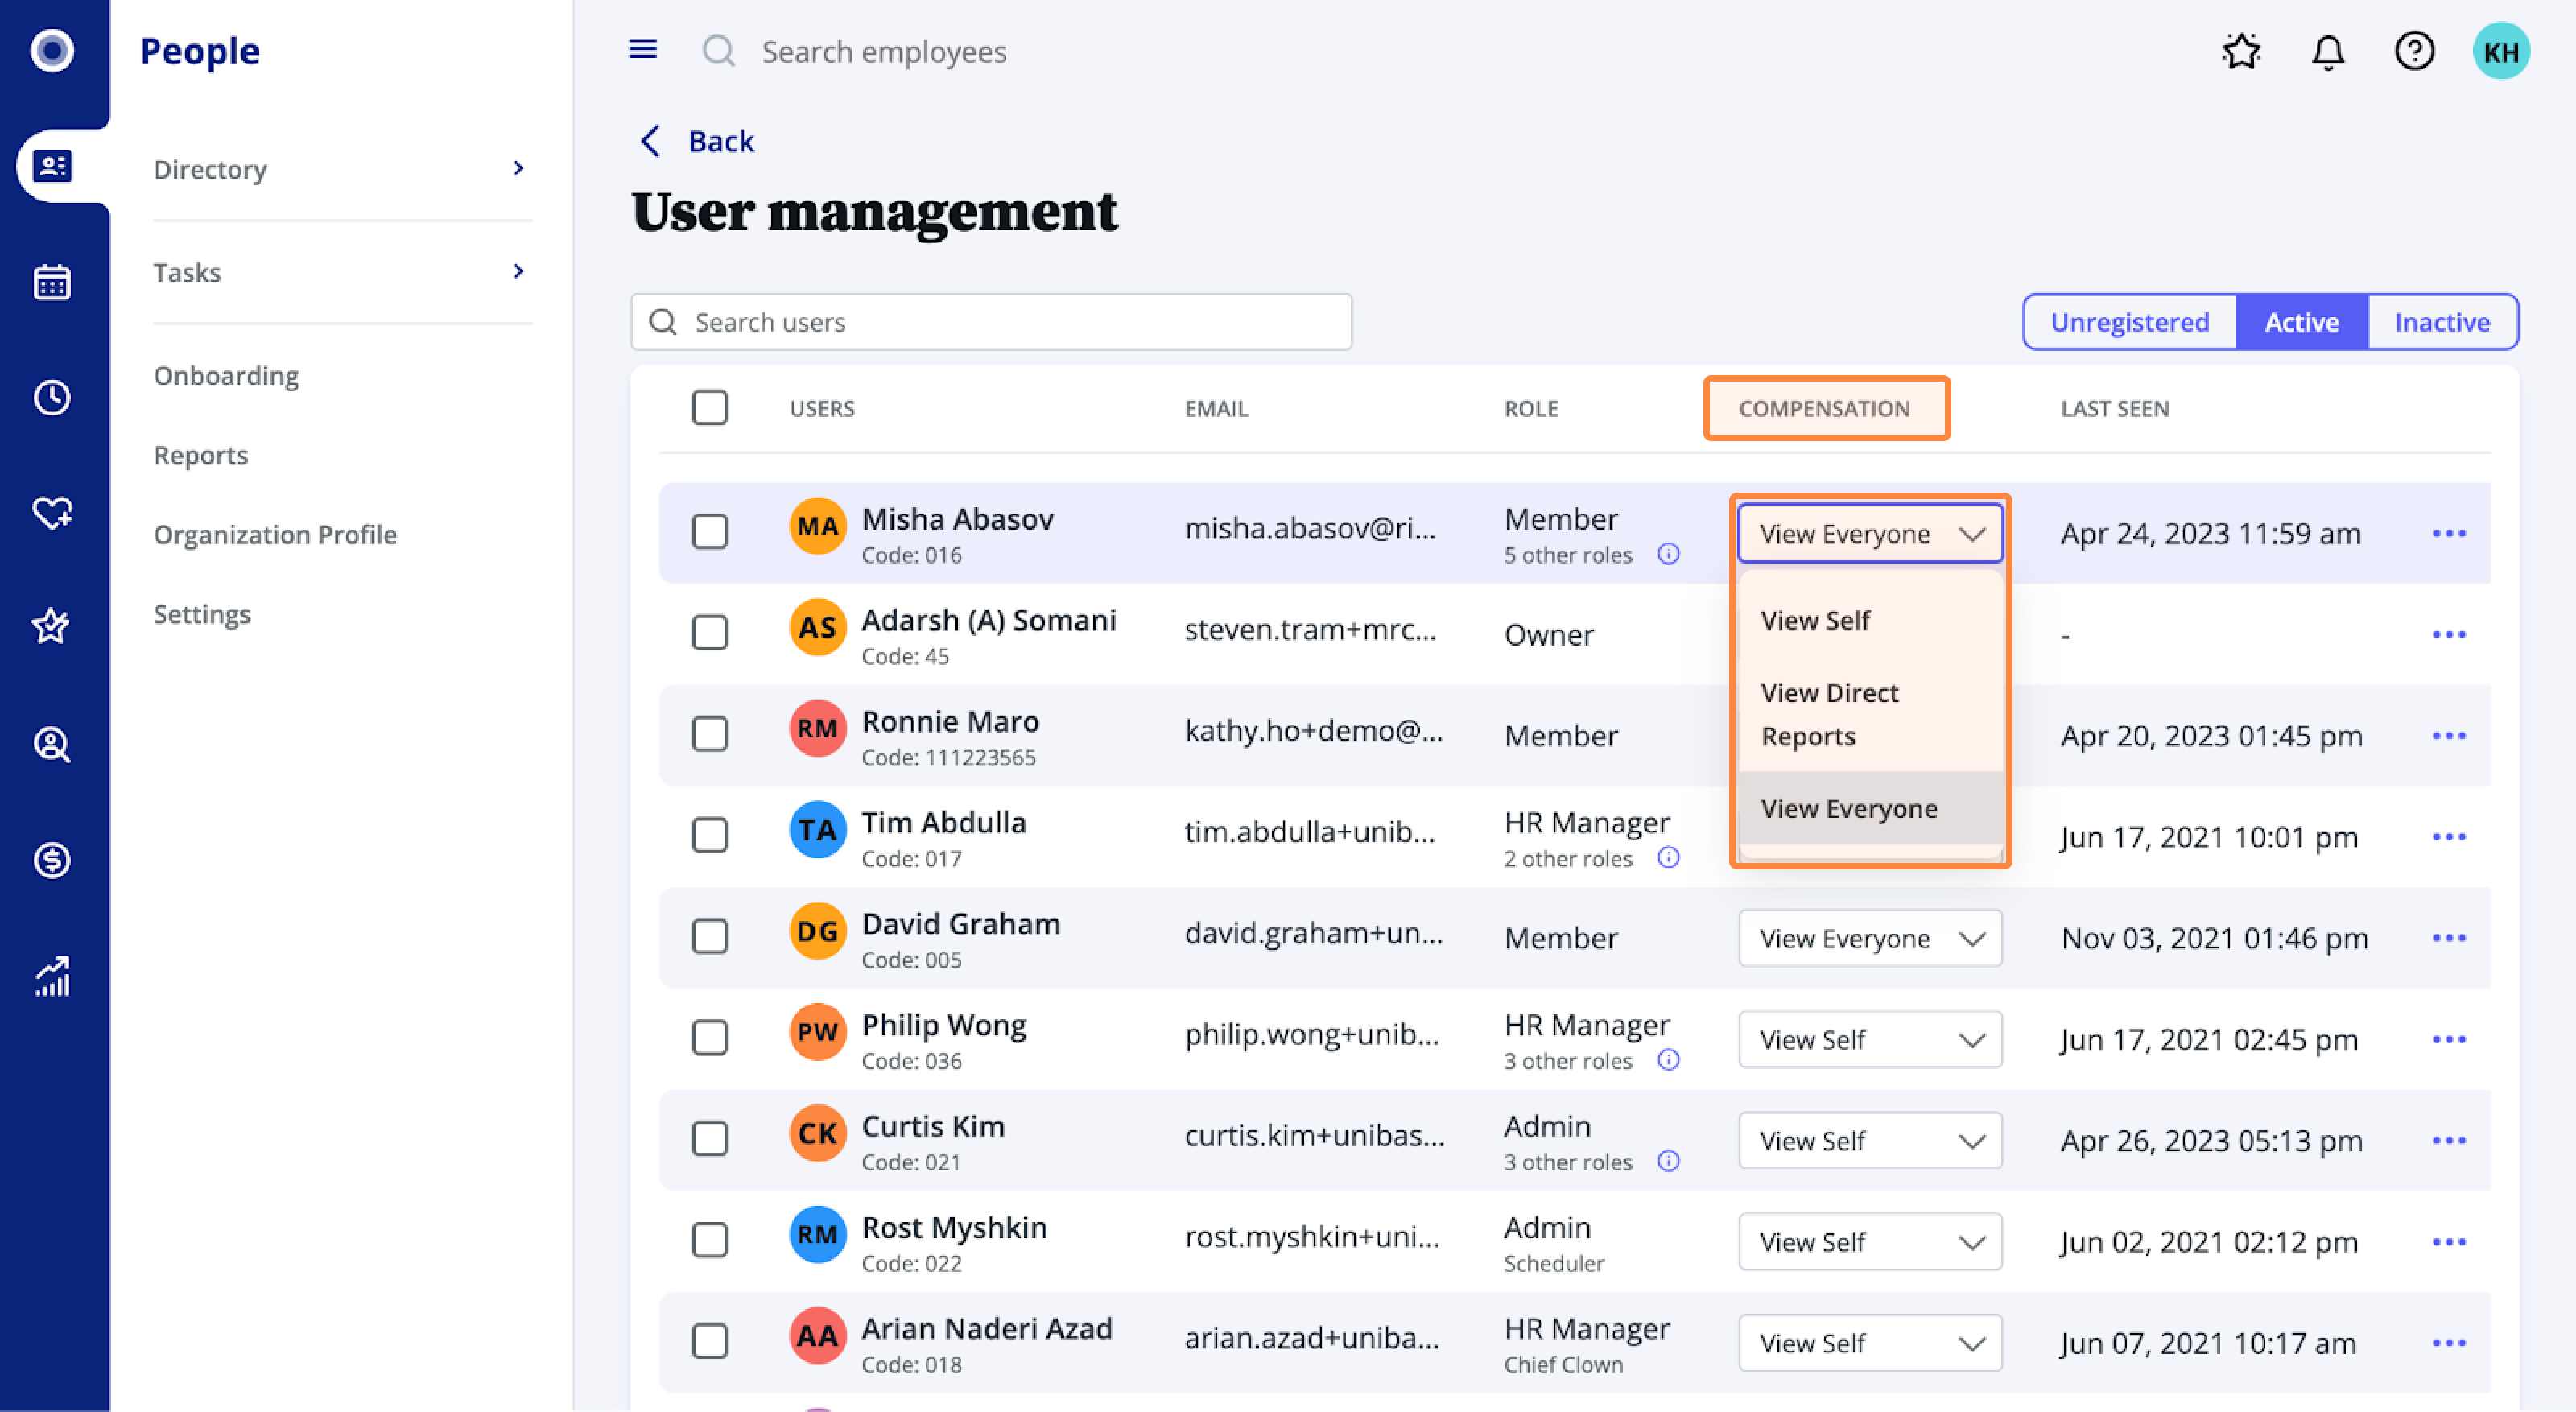The image size is (2576, 1412).
Task: Collapse Misha Abasov's compensation dropdown
Action: point(1870,533)
